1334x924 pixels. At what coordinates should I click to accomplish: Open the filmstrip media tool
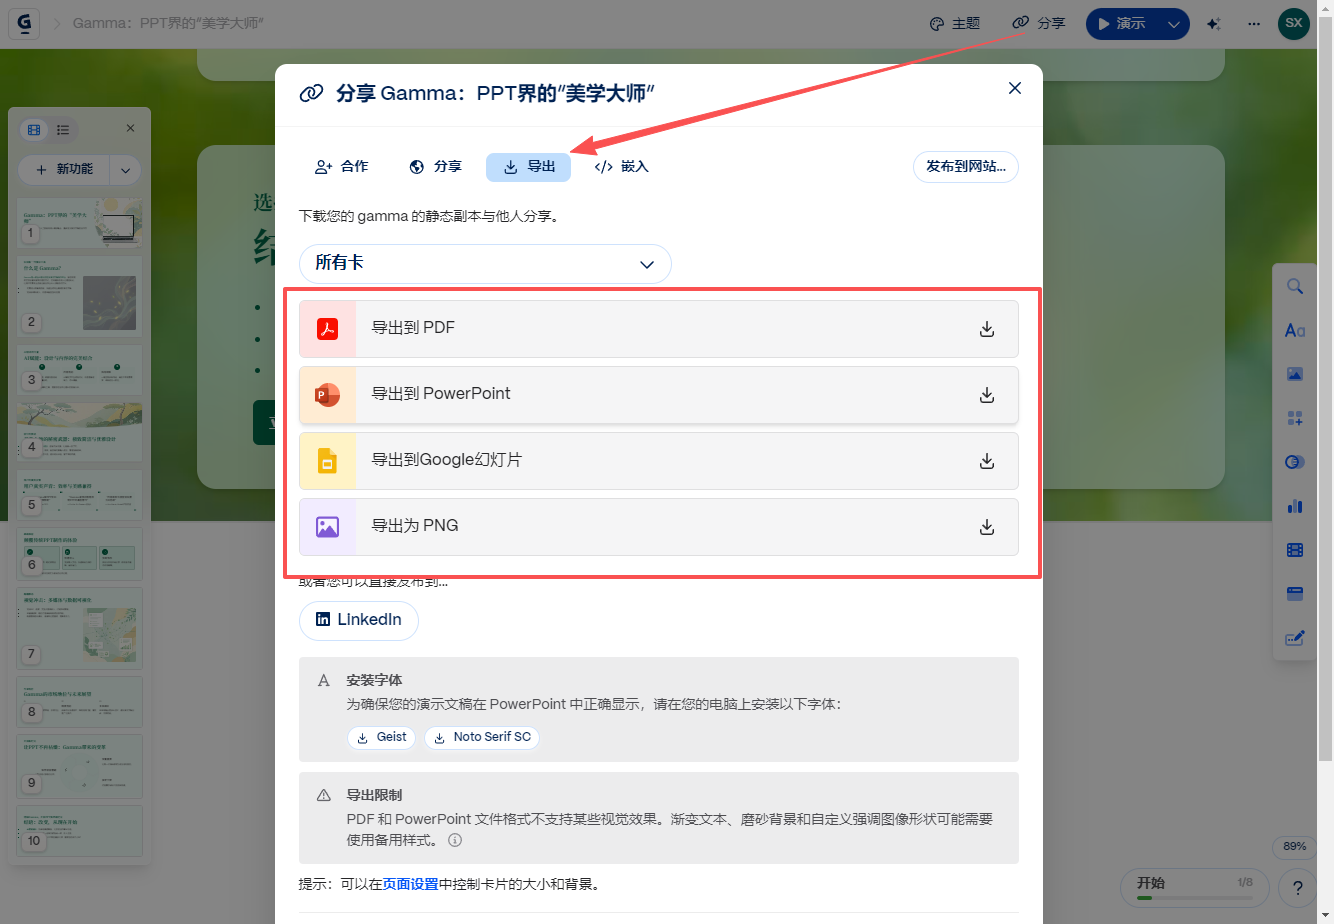point(1295,551)
